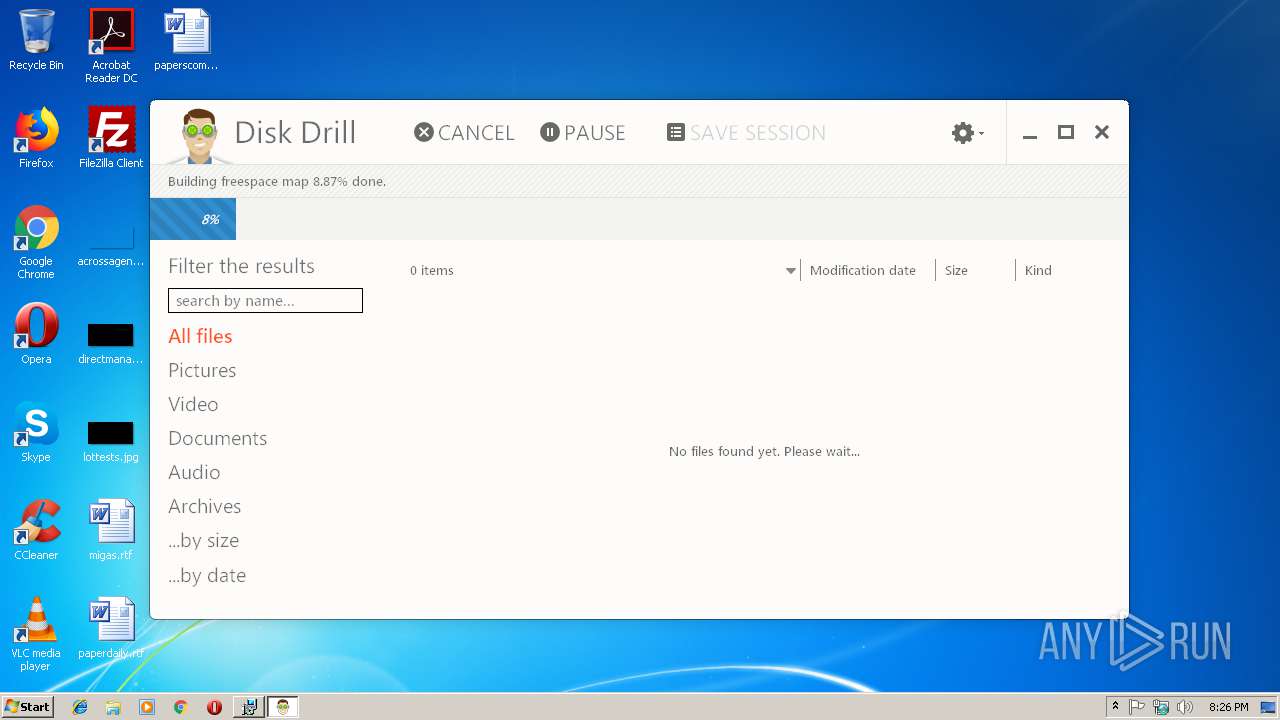Select the Google Chrome desktop shortcut
The height and width of the screenshot is (720, 1280).
point(36,243)
